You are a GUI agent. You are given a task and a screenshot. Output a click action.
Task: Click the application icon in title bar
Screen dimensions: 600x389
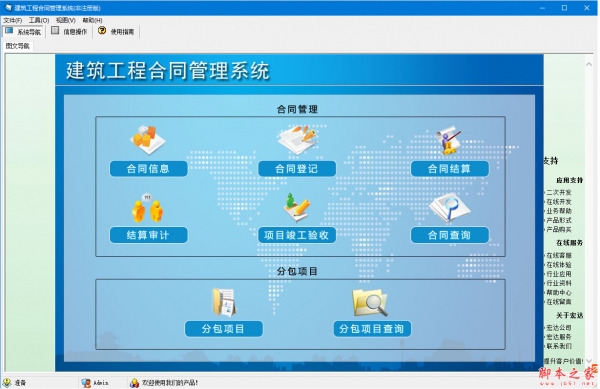click(8, 8)
